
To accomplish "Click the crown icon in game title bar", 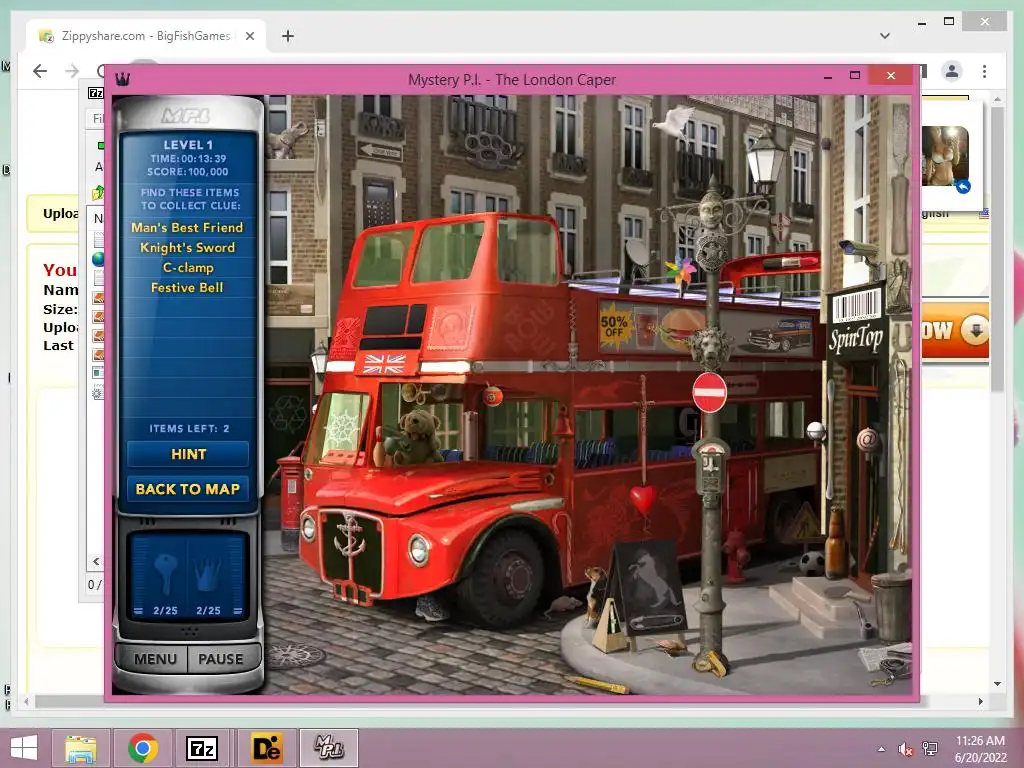I will 123,79.
